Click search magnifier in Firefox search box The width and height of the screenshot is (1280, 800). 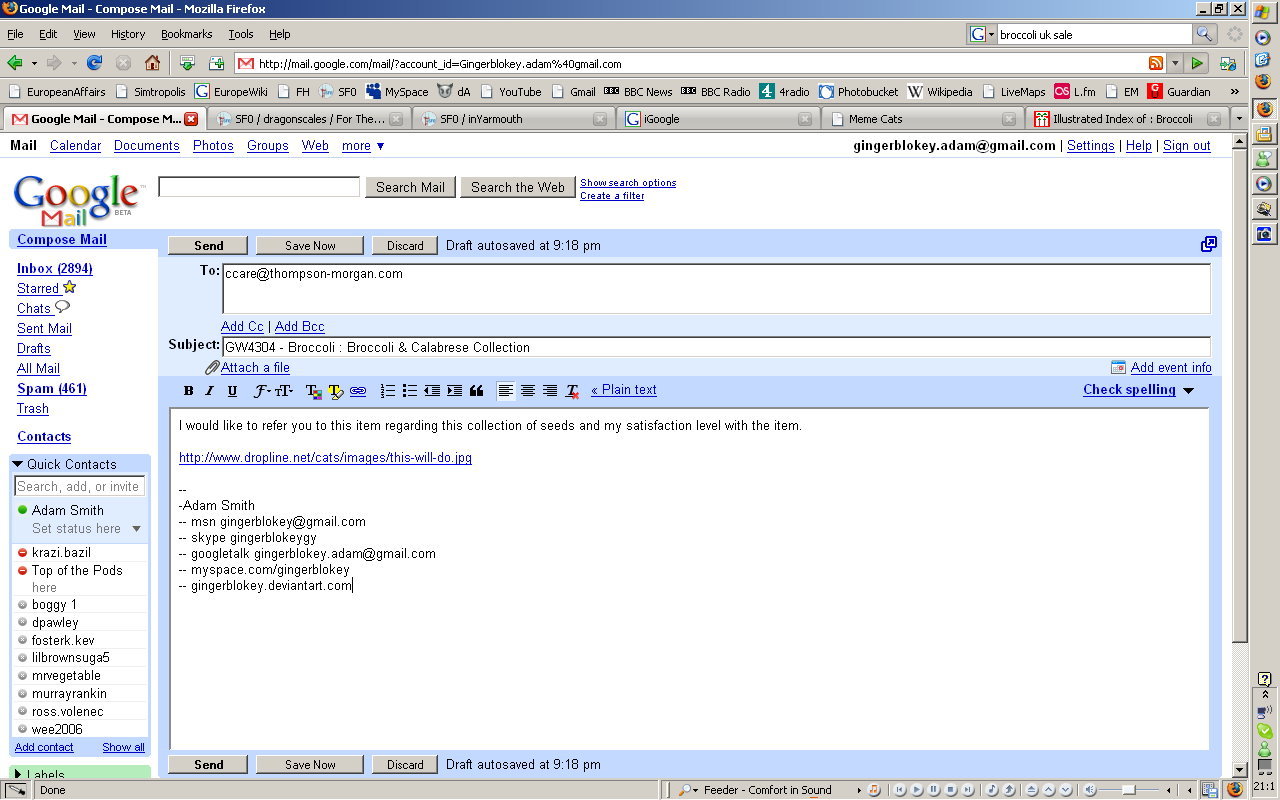[x=1205, y=34]
